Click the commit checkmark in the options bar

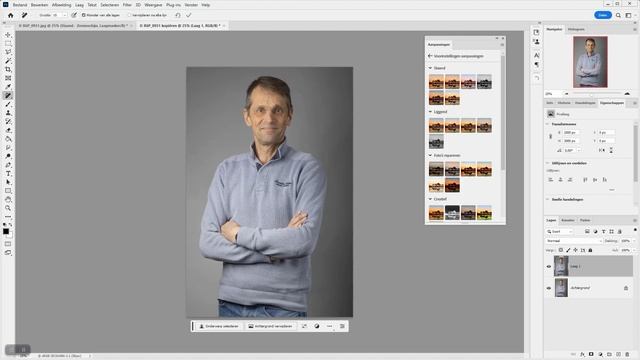coord(189,15)
